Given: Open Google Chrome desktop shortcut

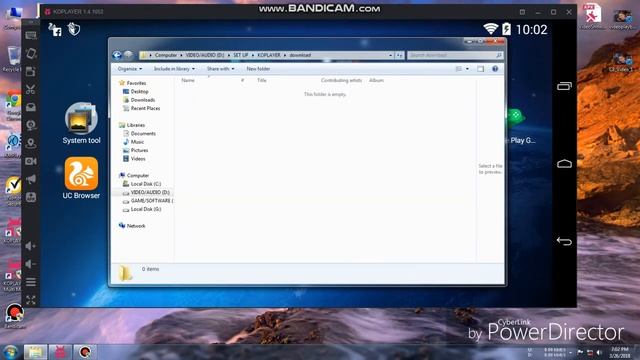Looking at the screenshot, I should [13, 105].
